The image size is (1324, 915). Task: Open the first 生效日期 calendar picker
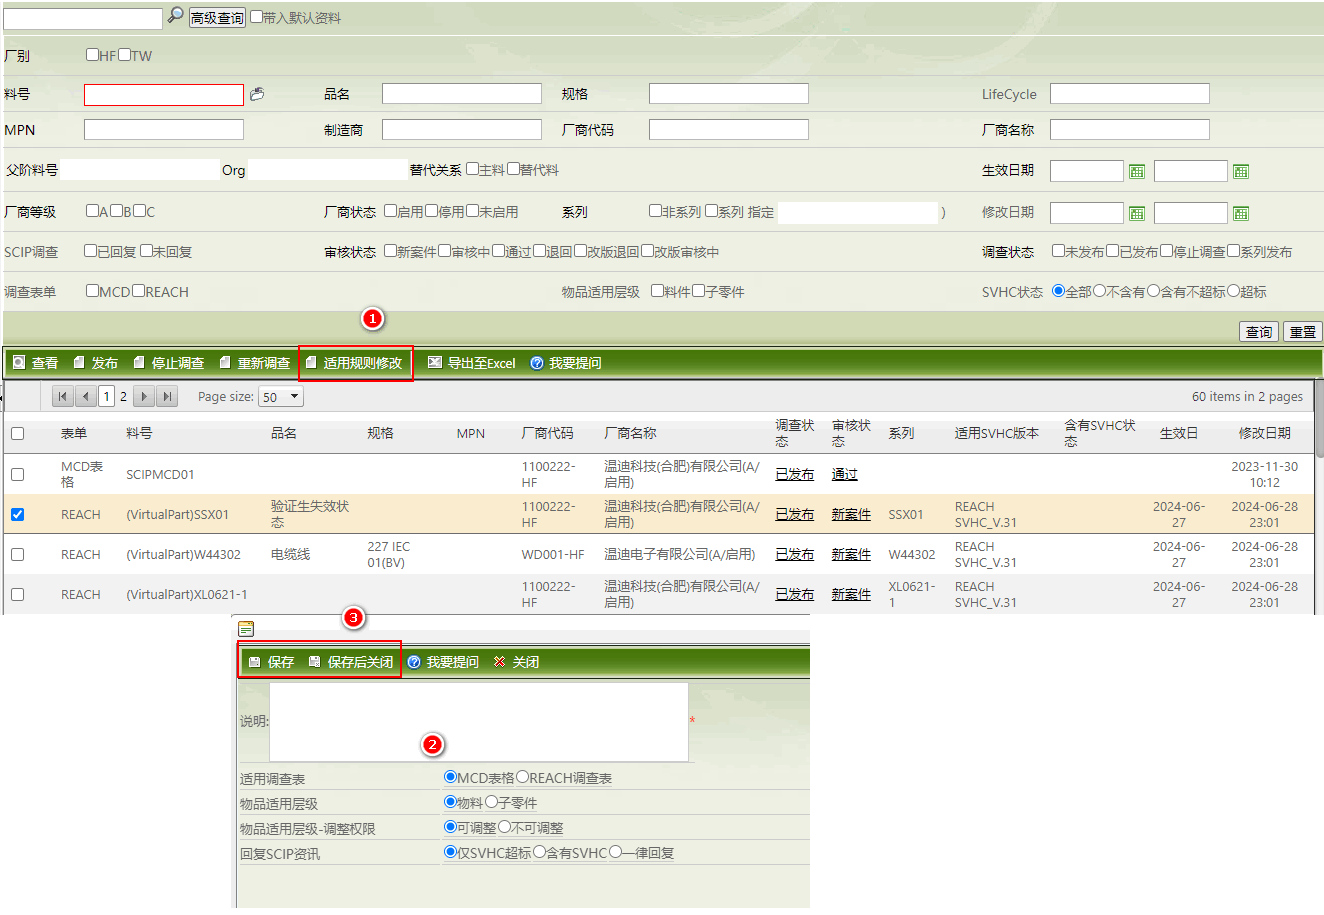coord(1137,172)
